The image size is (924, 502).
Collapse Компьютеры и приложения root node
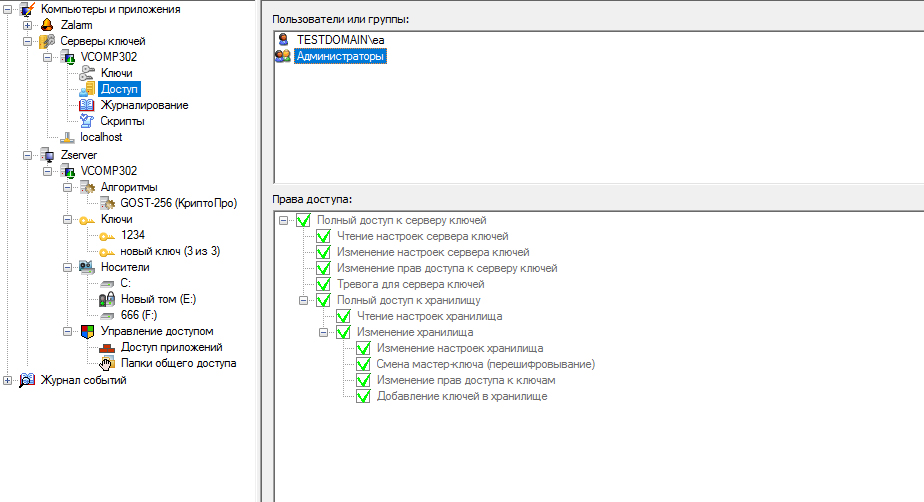7,9
